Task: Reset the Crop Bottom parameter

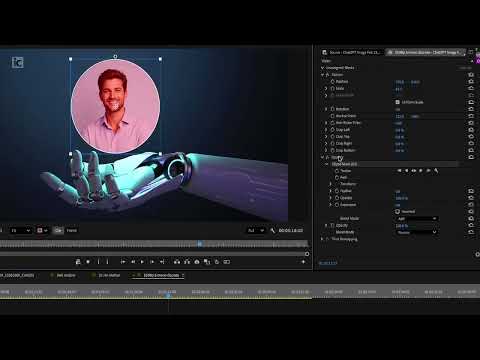Action: point(471,150)
